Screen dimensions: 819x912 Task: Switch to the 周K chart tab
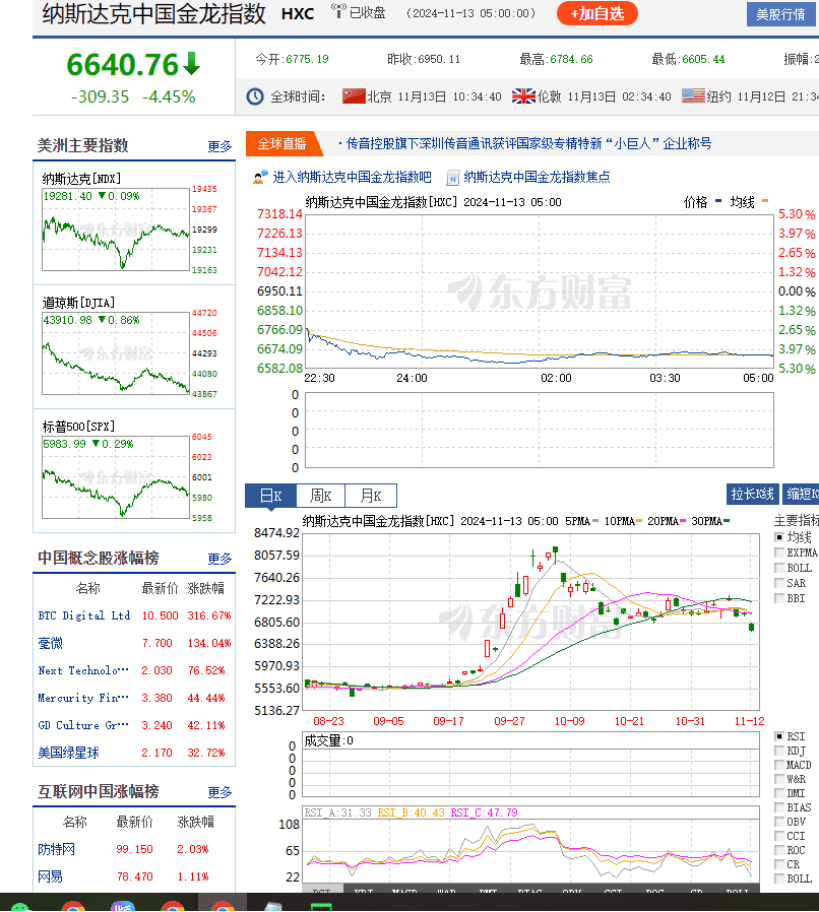[x=321, y=496]
